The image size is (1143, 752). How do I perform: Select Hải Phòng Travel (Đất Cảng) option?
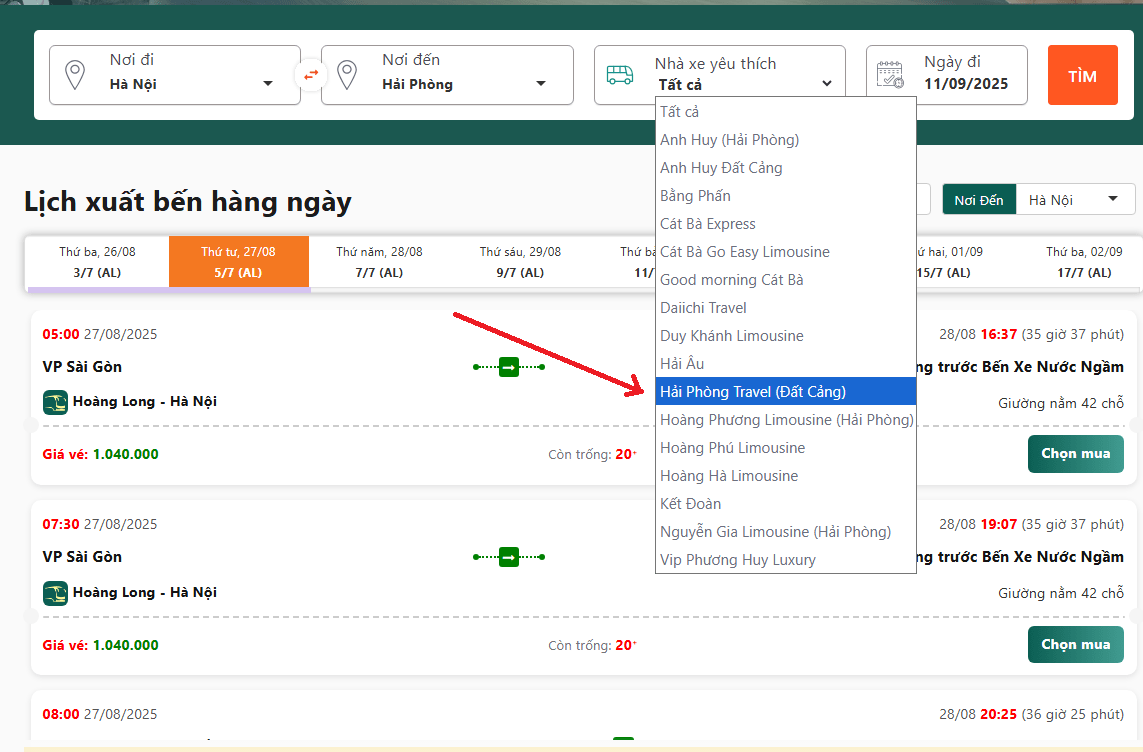point(753,392)
